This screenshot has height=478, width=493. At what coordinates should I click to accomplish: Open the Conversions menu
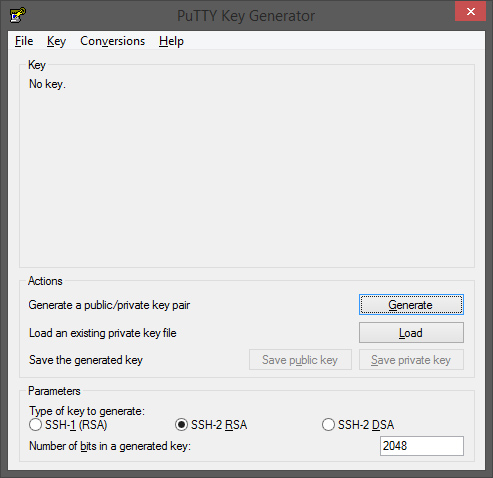click(x=113, y=41)
